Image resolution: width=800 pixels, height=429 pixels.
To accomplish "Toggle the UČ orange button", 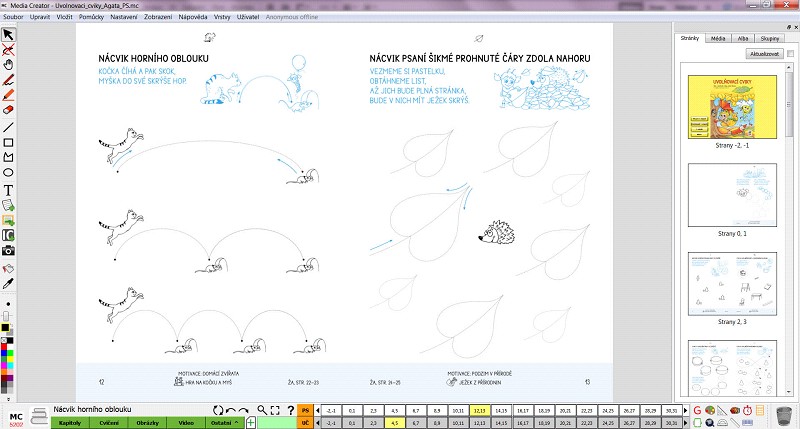I will coord(305,423).
